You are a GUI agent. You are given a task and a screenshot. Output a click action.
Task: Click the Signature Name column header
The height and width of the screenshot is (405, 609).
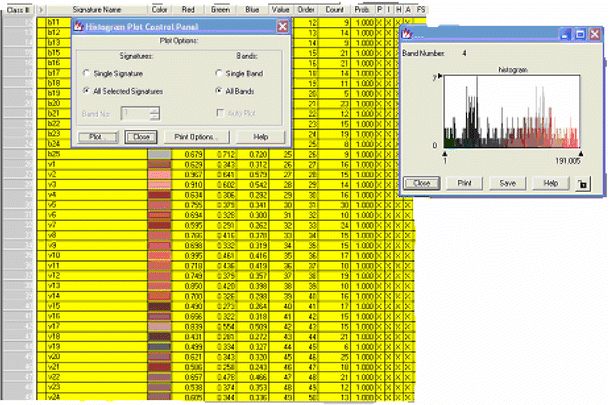tap(96, 9)
